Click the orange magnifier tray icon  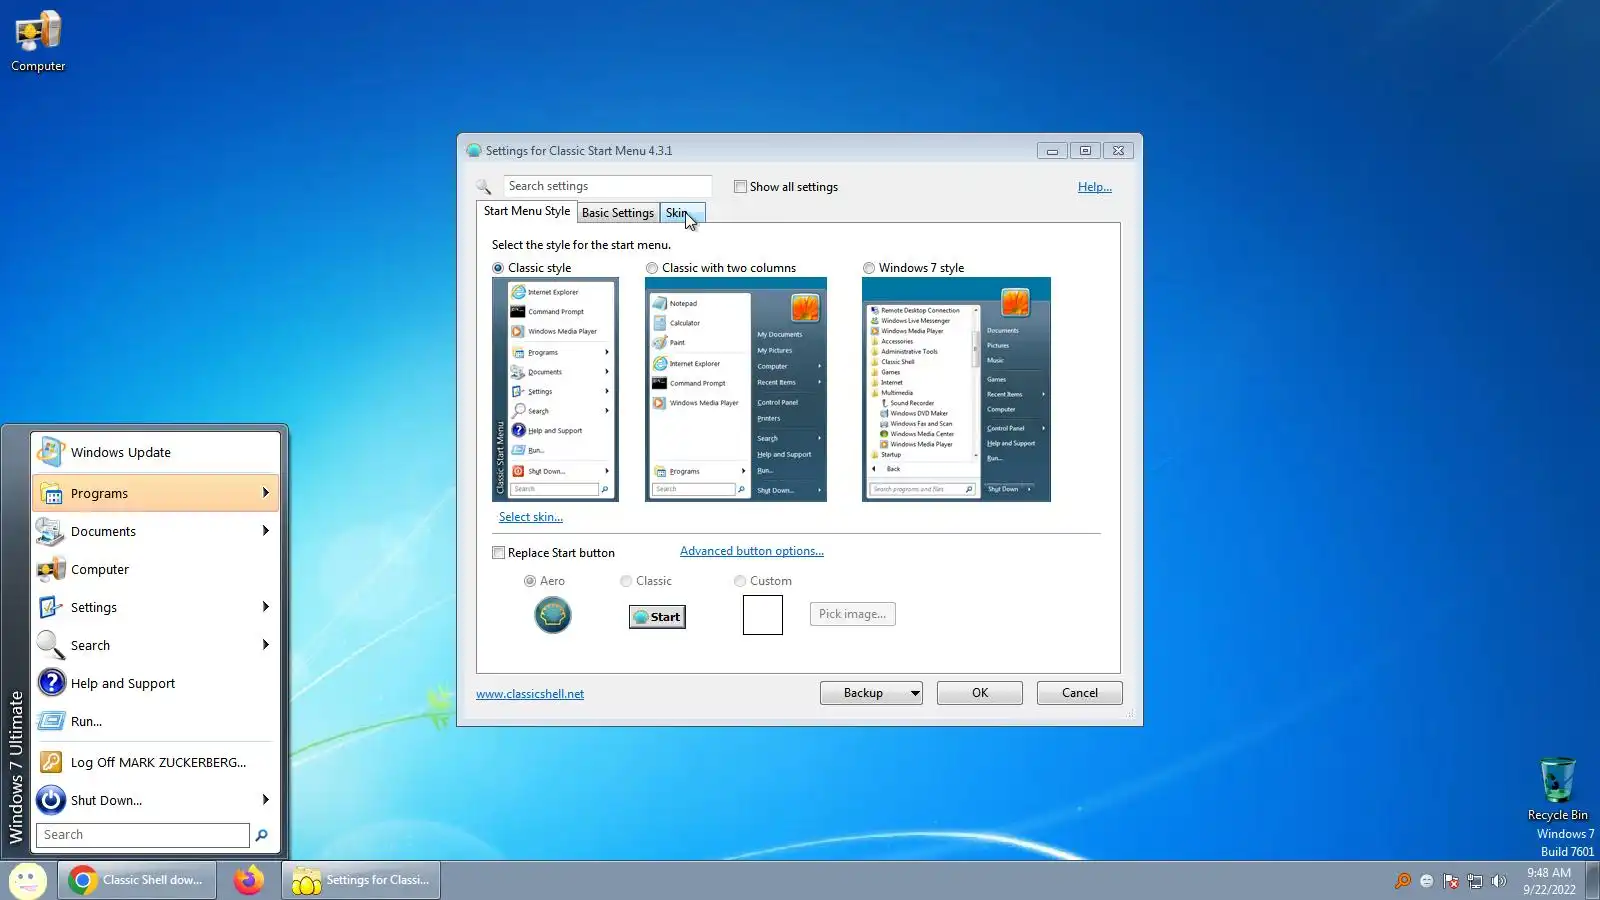(1403, 881)
